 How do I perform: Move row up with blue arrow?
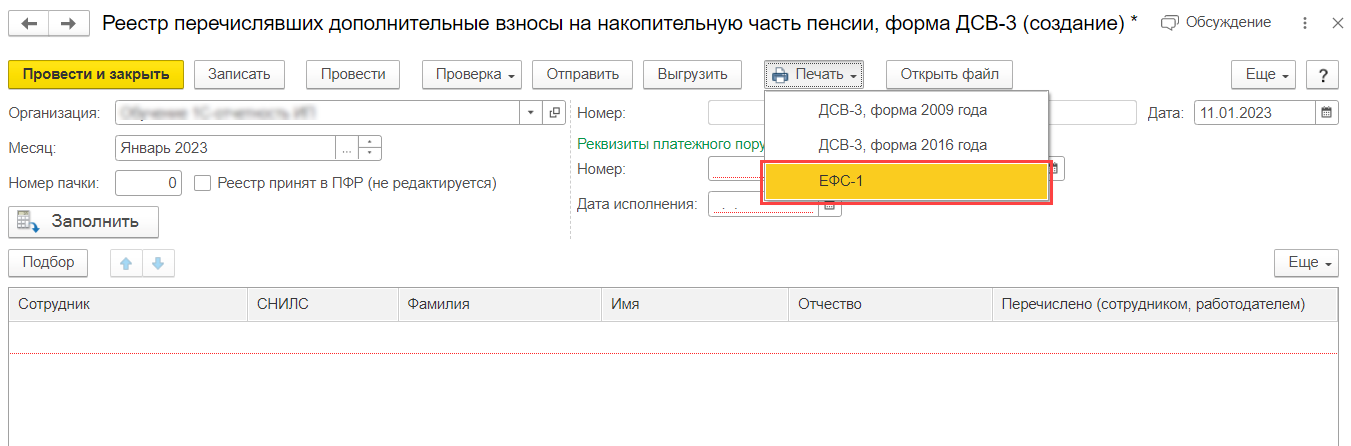coord(126,263)
